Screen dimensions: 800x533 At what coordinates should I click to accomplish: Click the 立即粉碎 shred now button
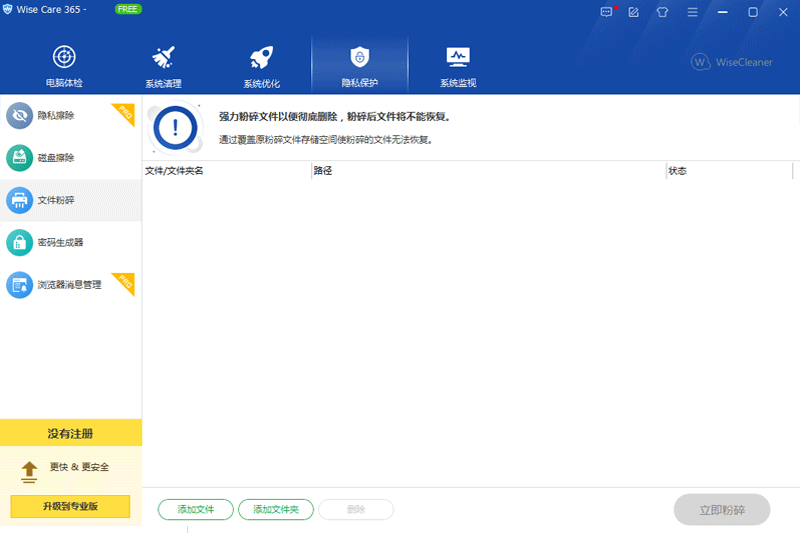[x=721, y=510]
